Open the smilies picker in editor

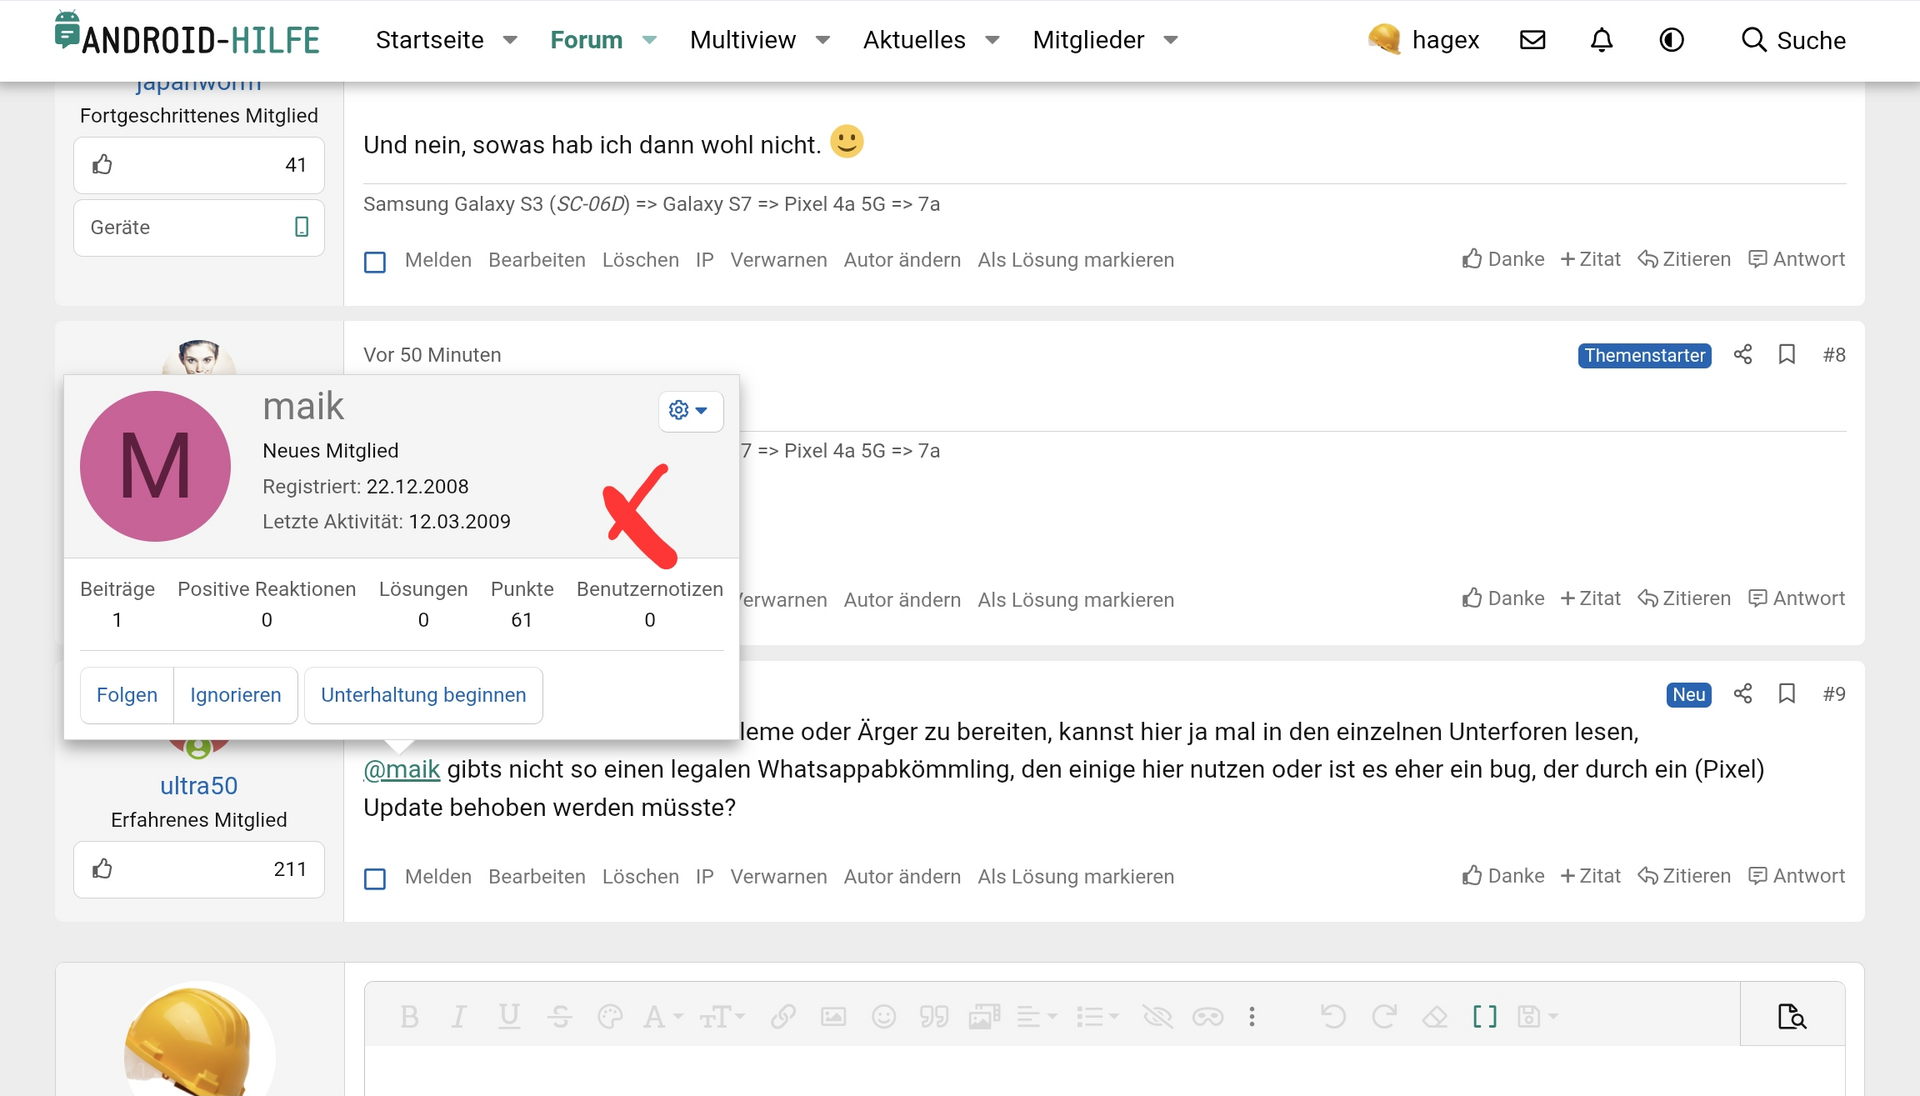coord(883,1017)
